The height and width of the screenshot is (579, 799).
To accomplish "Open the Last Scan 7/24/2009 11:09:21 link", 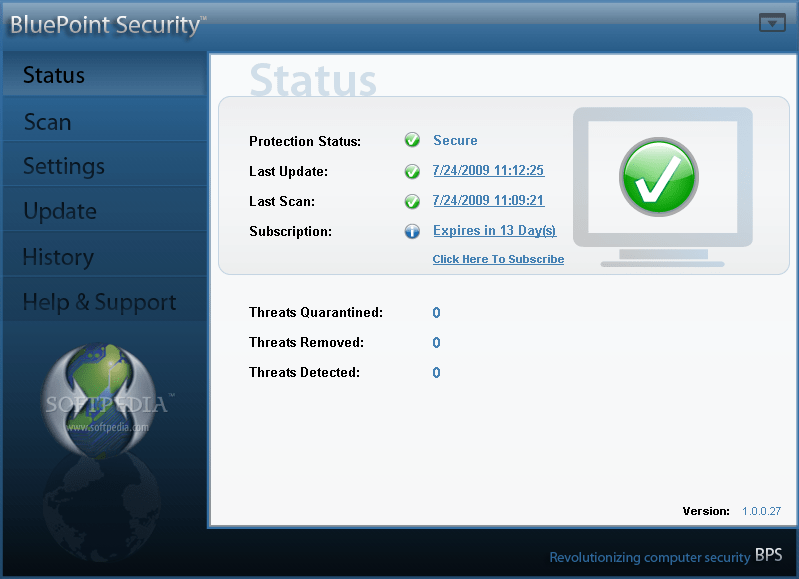I will (489, 200).
